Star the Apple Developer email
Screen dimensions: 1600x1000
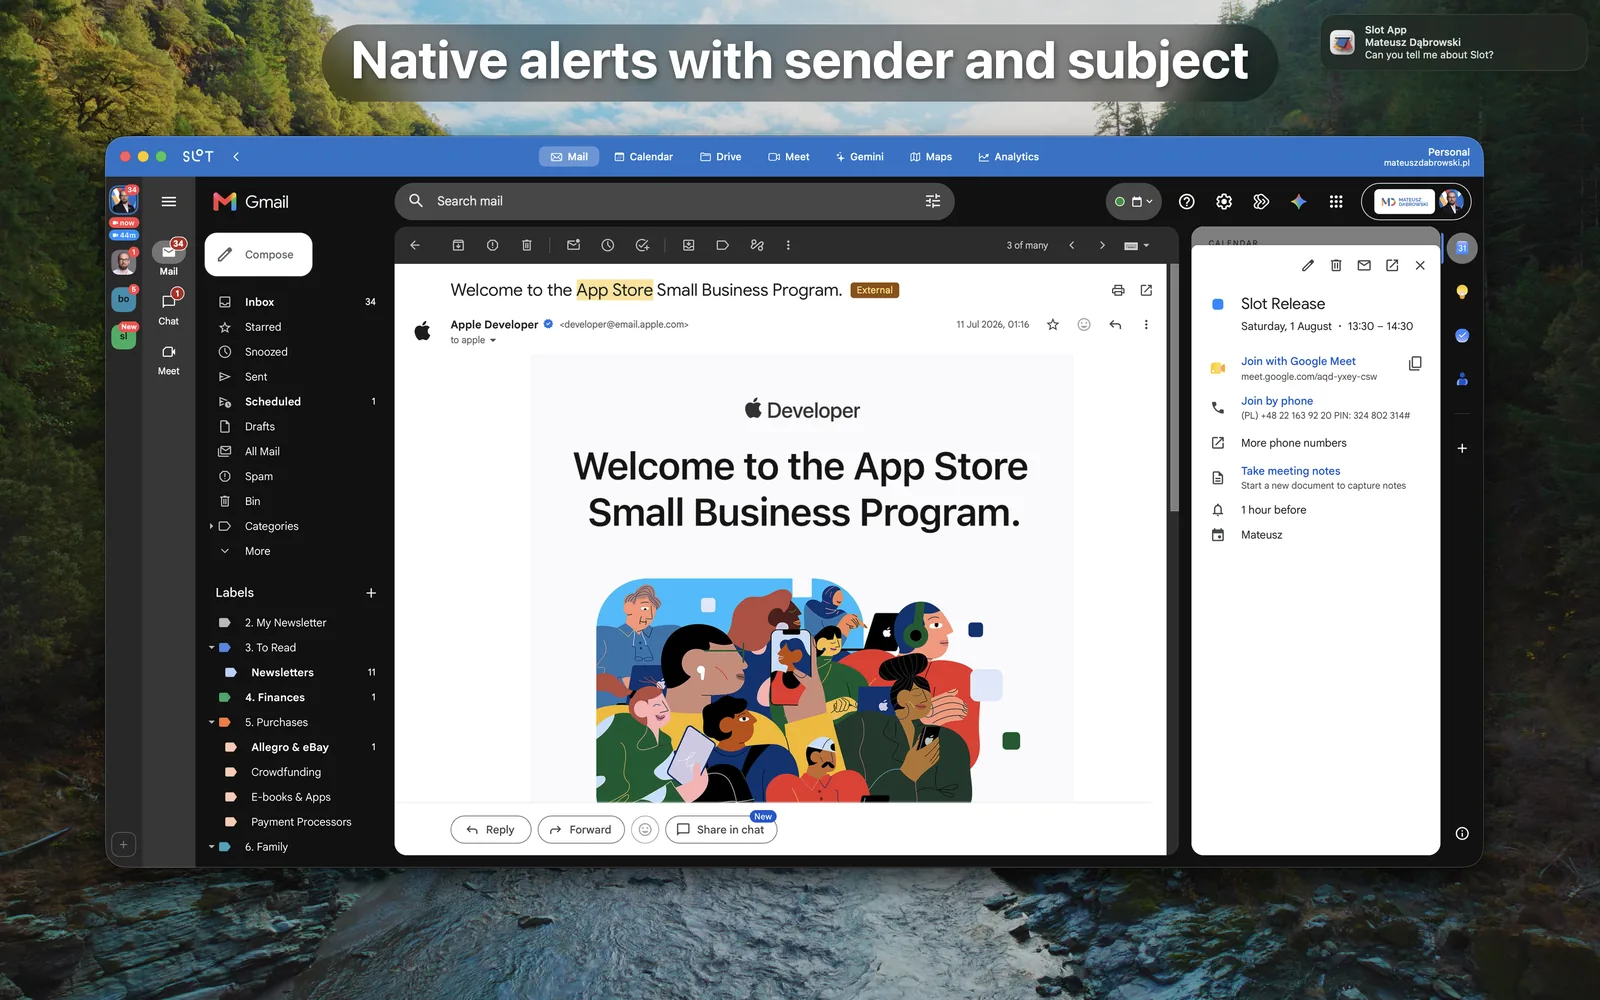1053,324
